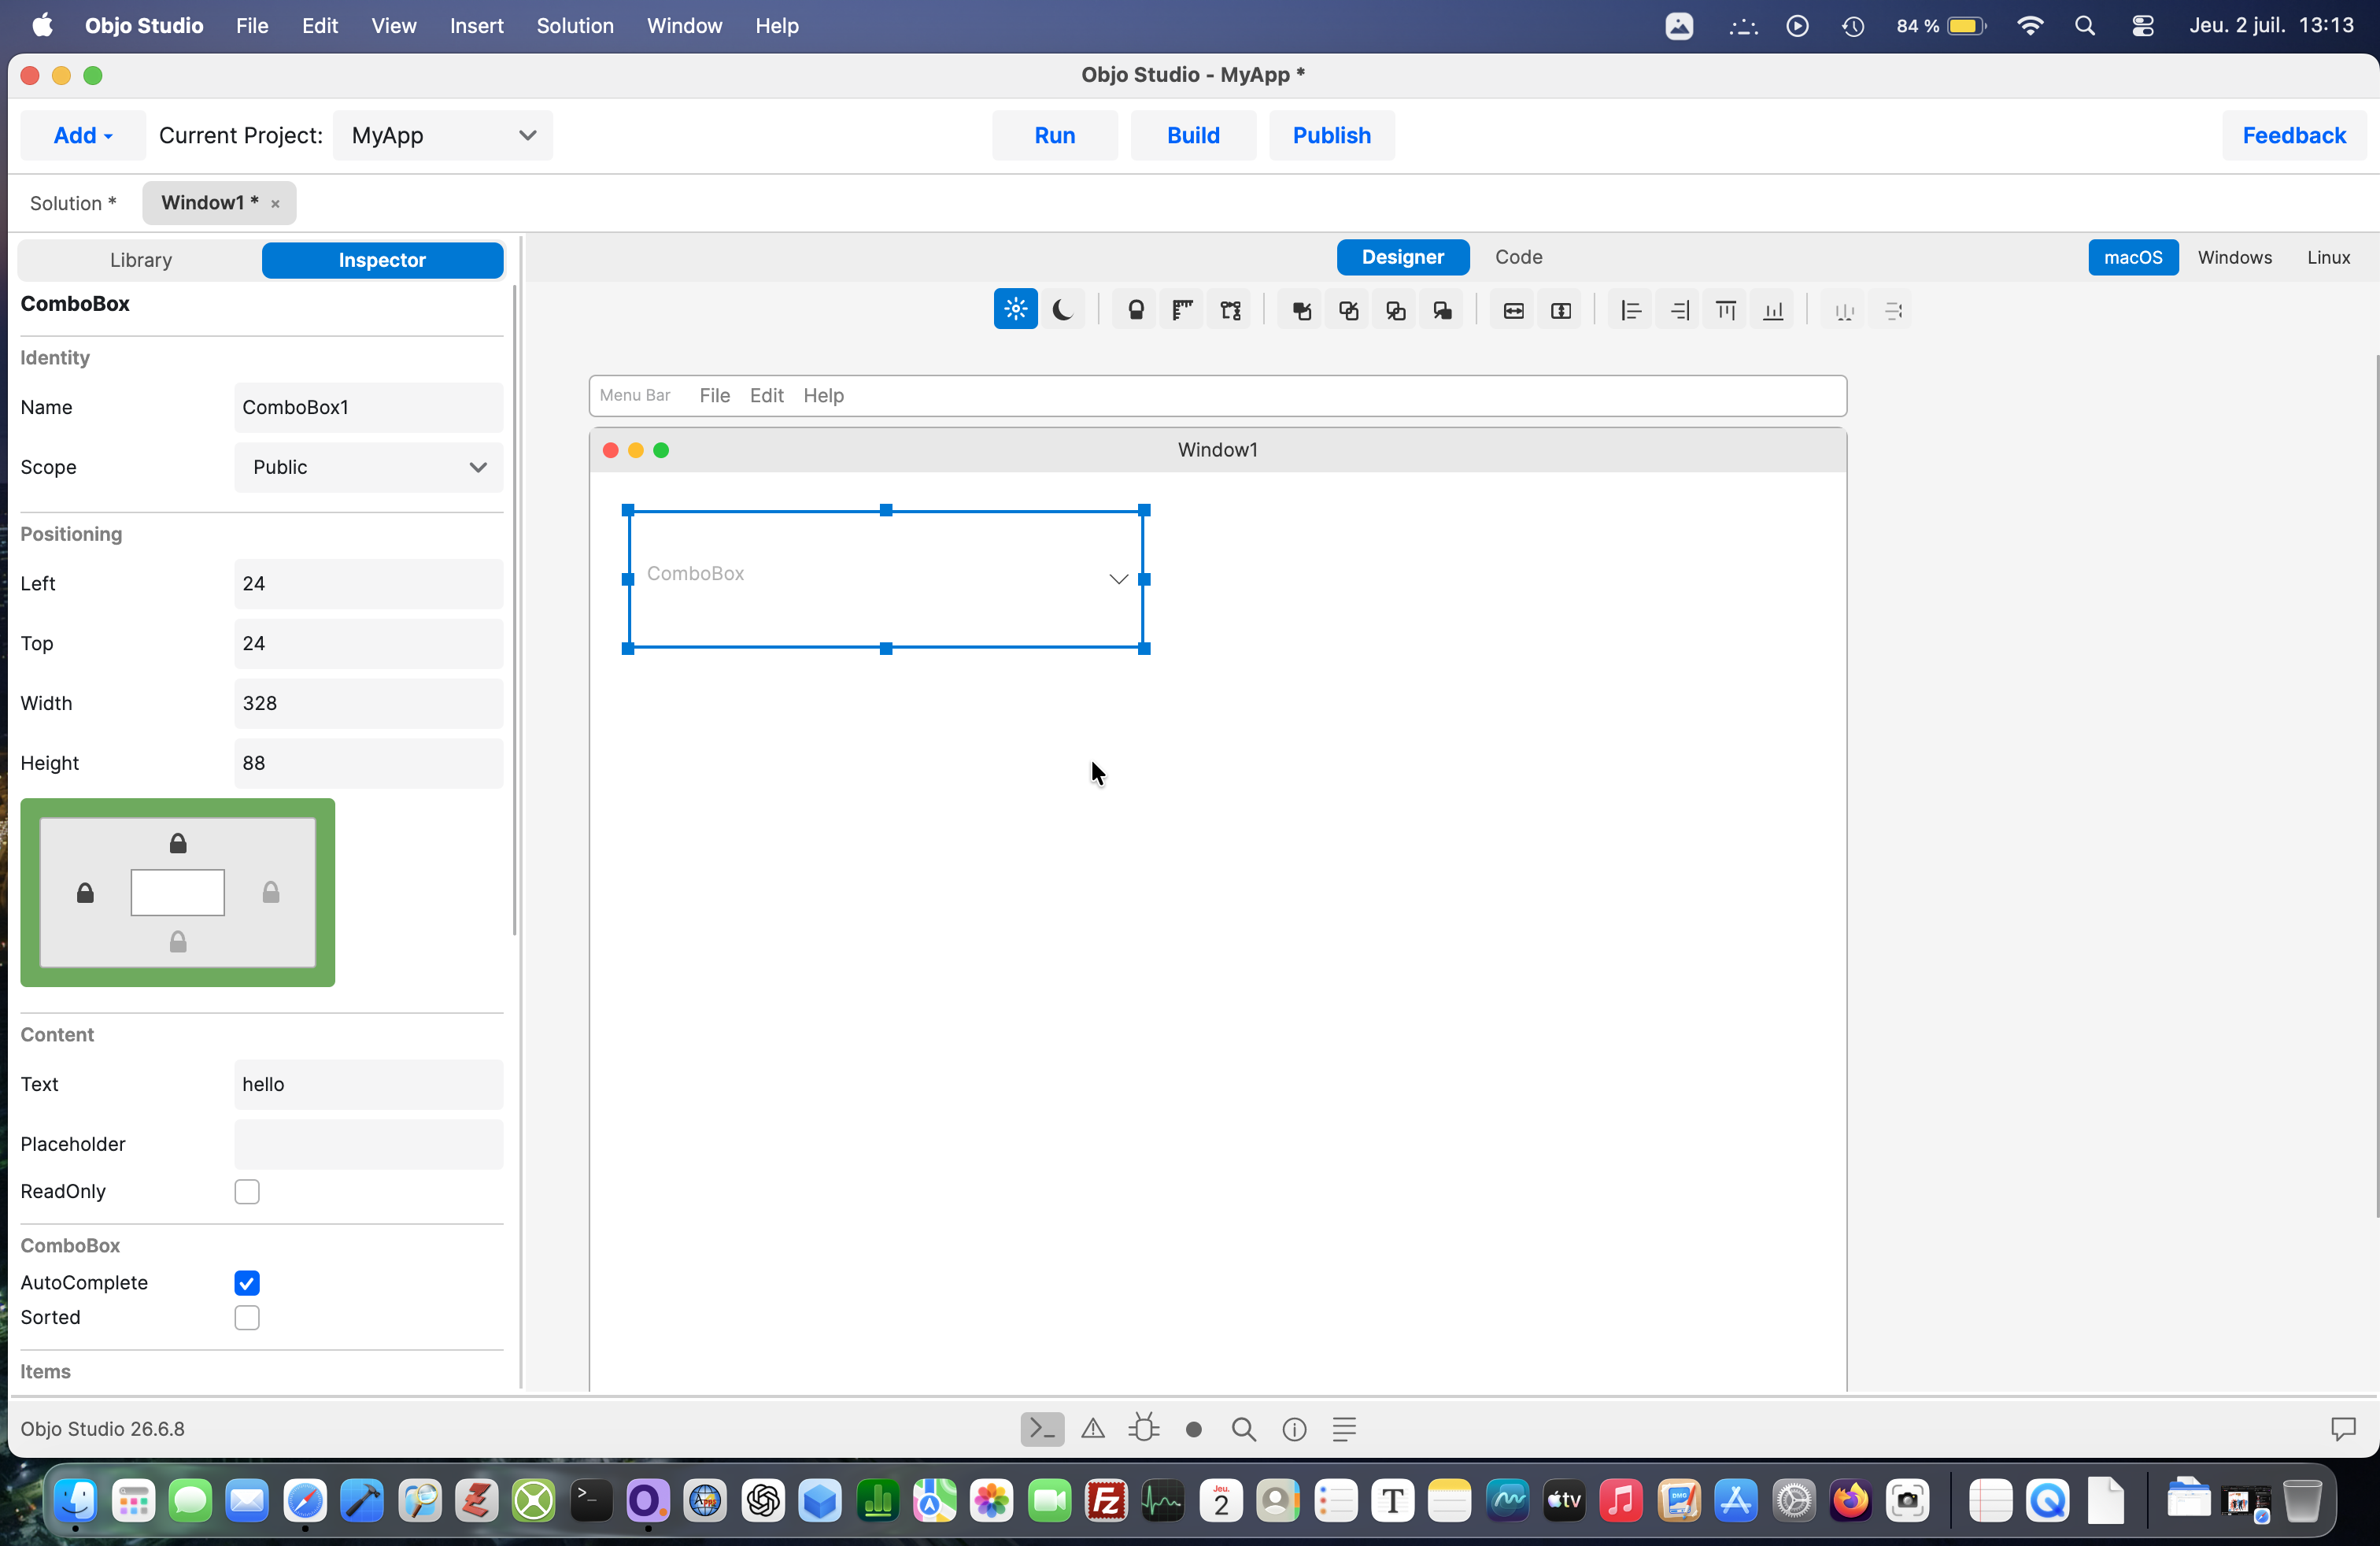
Task: Uncheck the AutoComplete checkbox
Action: pos(247,1282)
